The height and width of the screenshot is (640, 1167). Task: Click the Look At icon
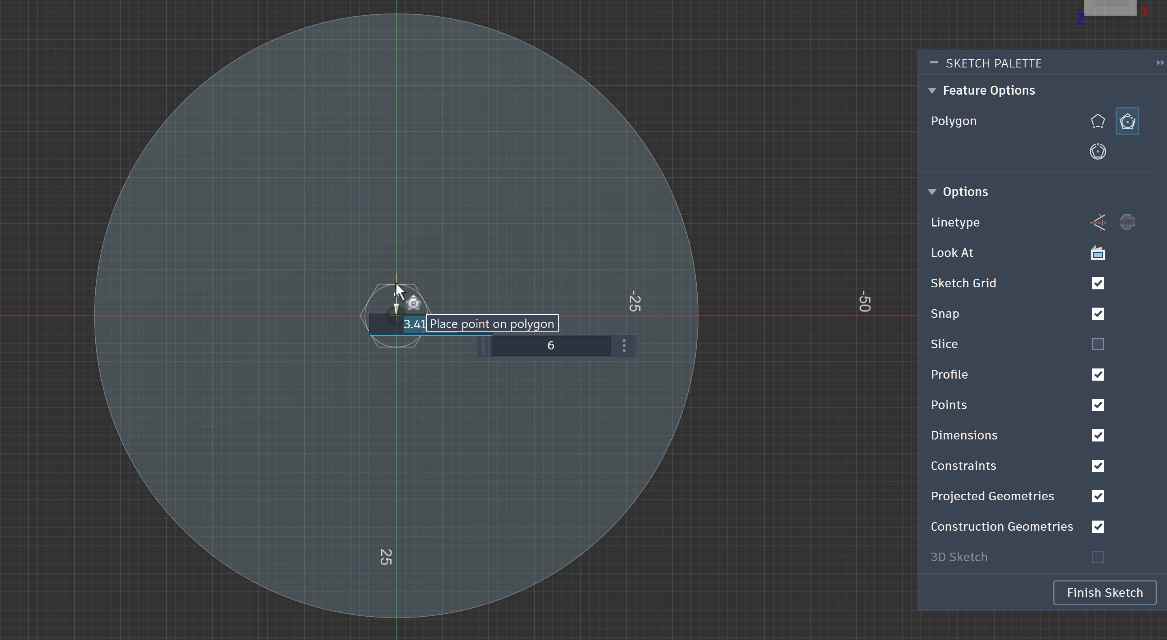click(x=1098, y=253)
